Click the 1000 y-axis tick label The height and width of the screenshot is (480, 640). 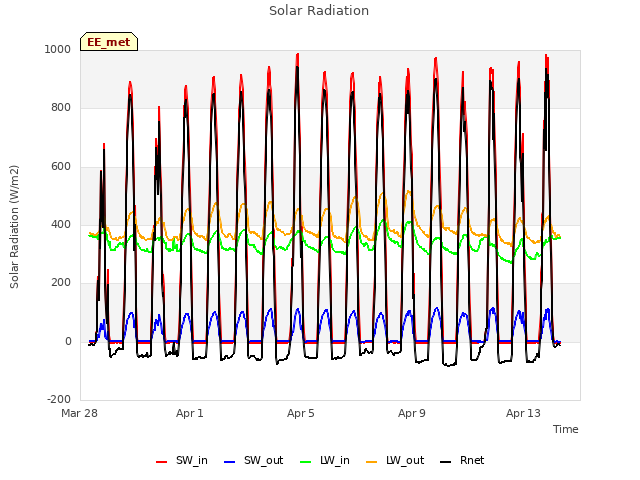(x=58, y=49)
